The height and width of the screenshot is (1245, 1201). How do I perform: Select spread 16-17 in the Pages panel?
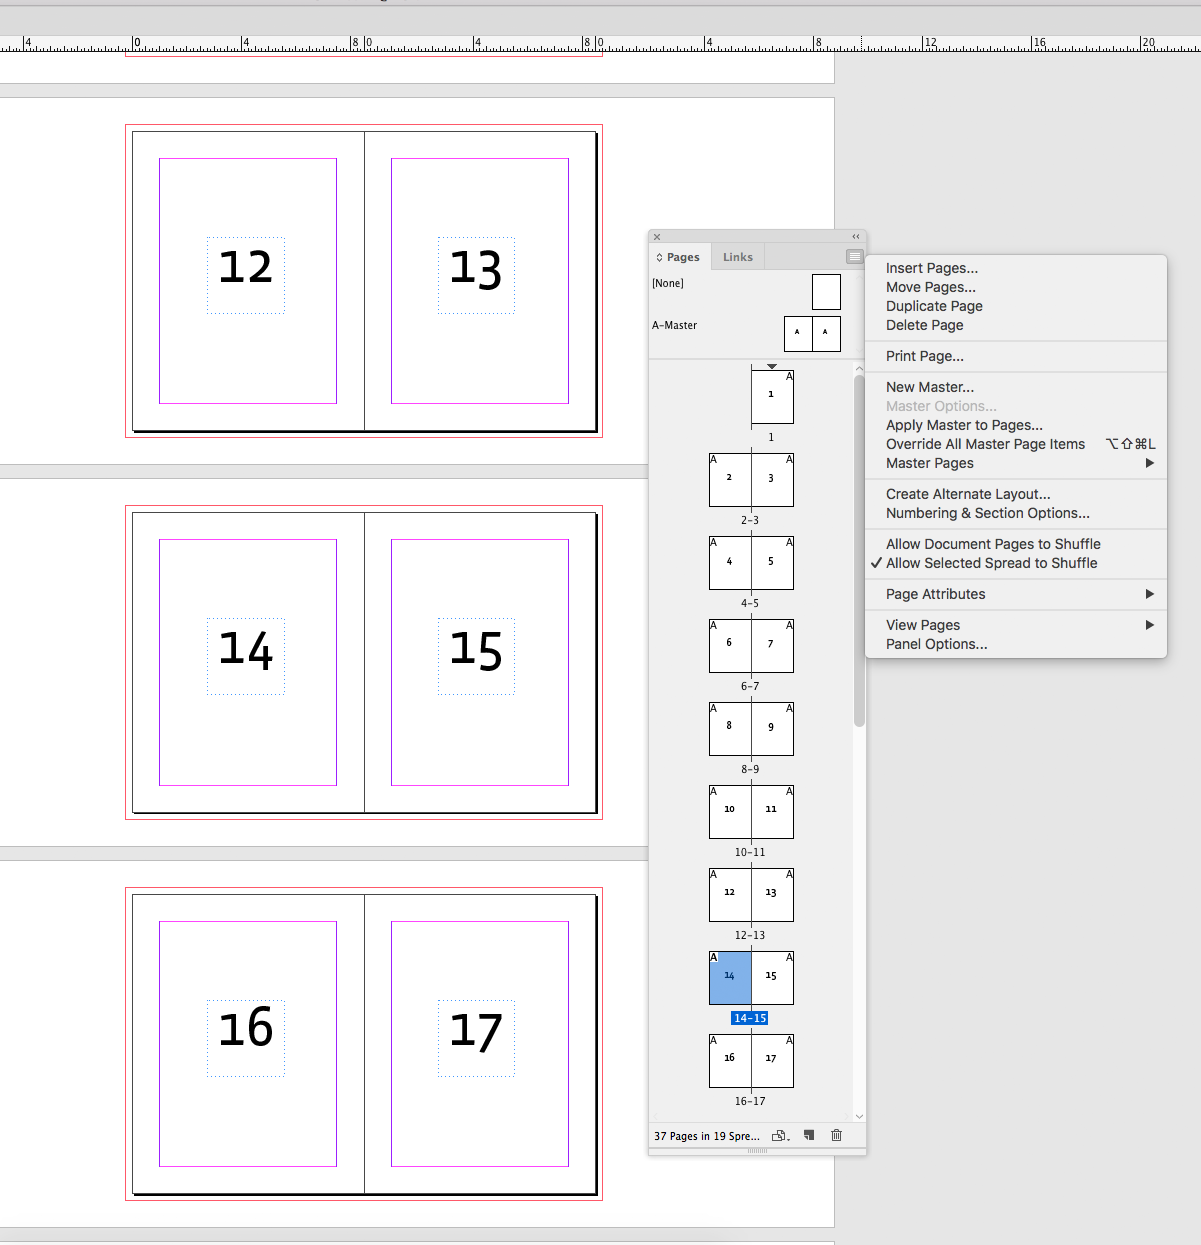pos(751,1060)
